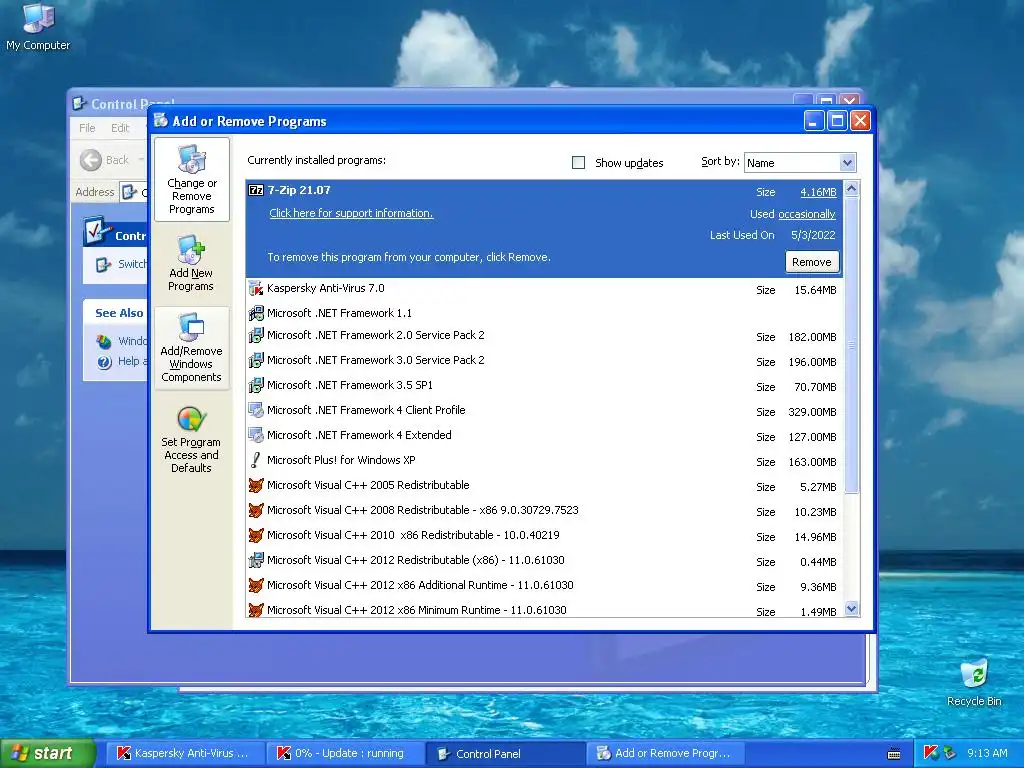Image resolution: width=1024 pixels, height=768 pixels.
Task: Select Microsoft .NET Framework 1.1 row text
Action: click(340, 313)
